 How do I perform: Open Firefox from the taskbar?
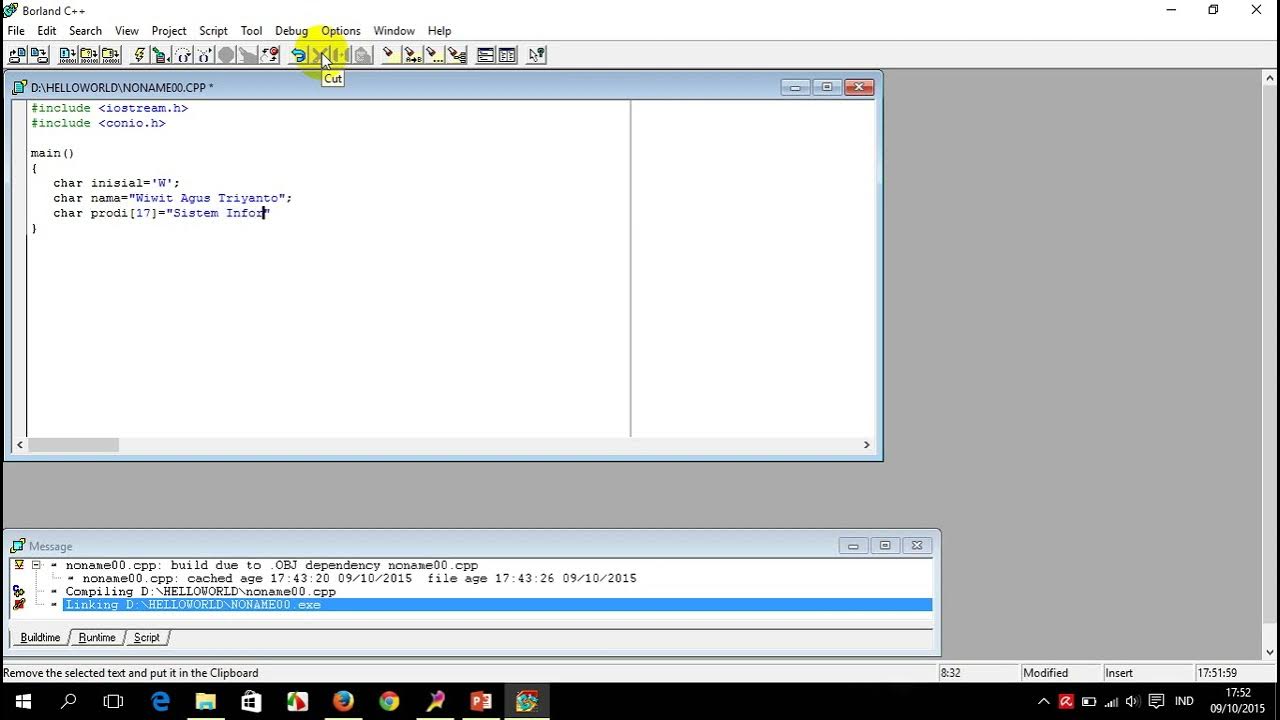pyautogui.click(x=343, y=701)
